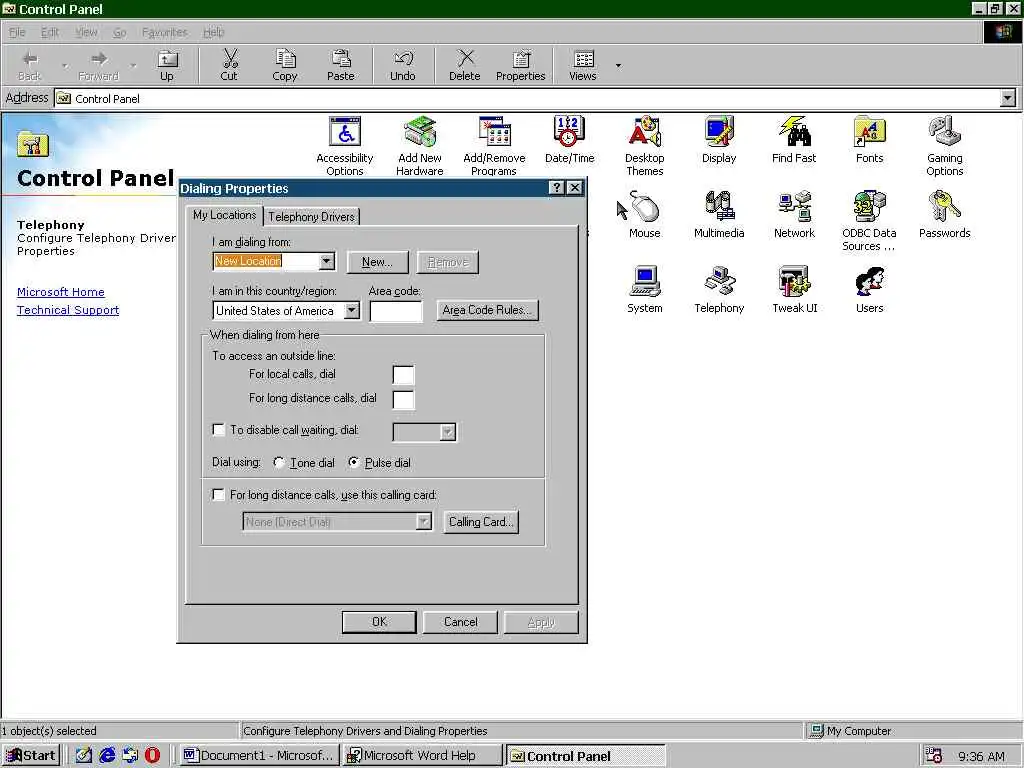Viewport: 1024px width, 768px height.
Task: Open the Edit menu
Action: point(50,32)
